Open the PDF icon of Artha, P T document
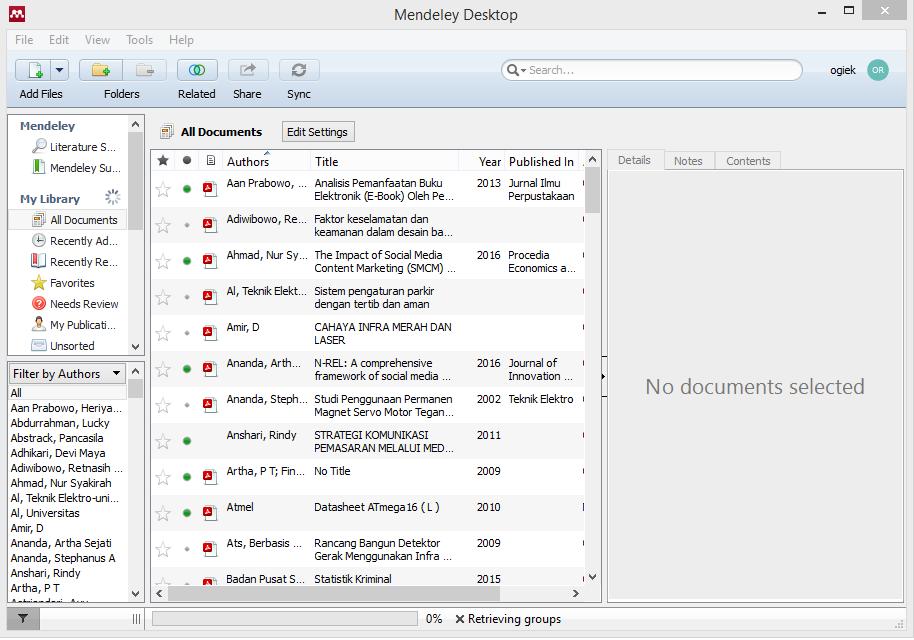Image resolution: width=914 pixels, height=640 pixels. 210,477
